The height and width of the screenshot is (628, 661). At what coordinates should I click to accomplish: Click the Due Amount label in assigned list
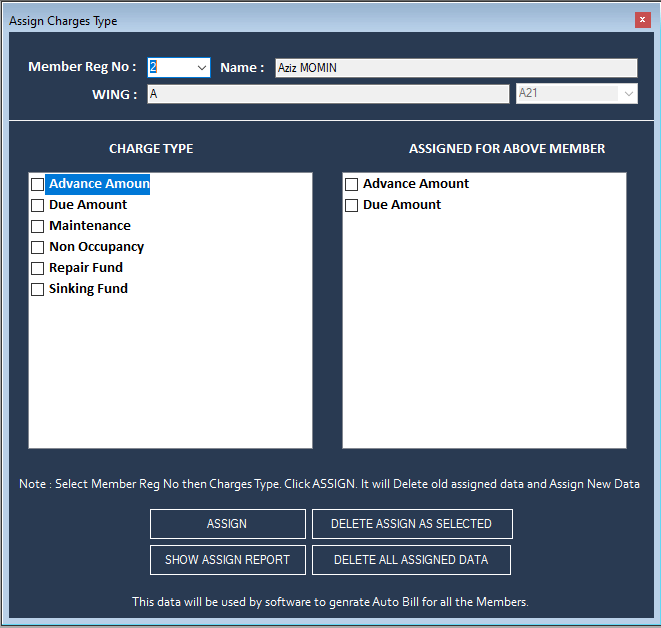click(x=402, y=205)
